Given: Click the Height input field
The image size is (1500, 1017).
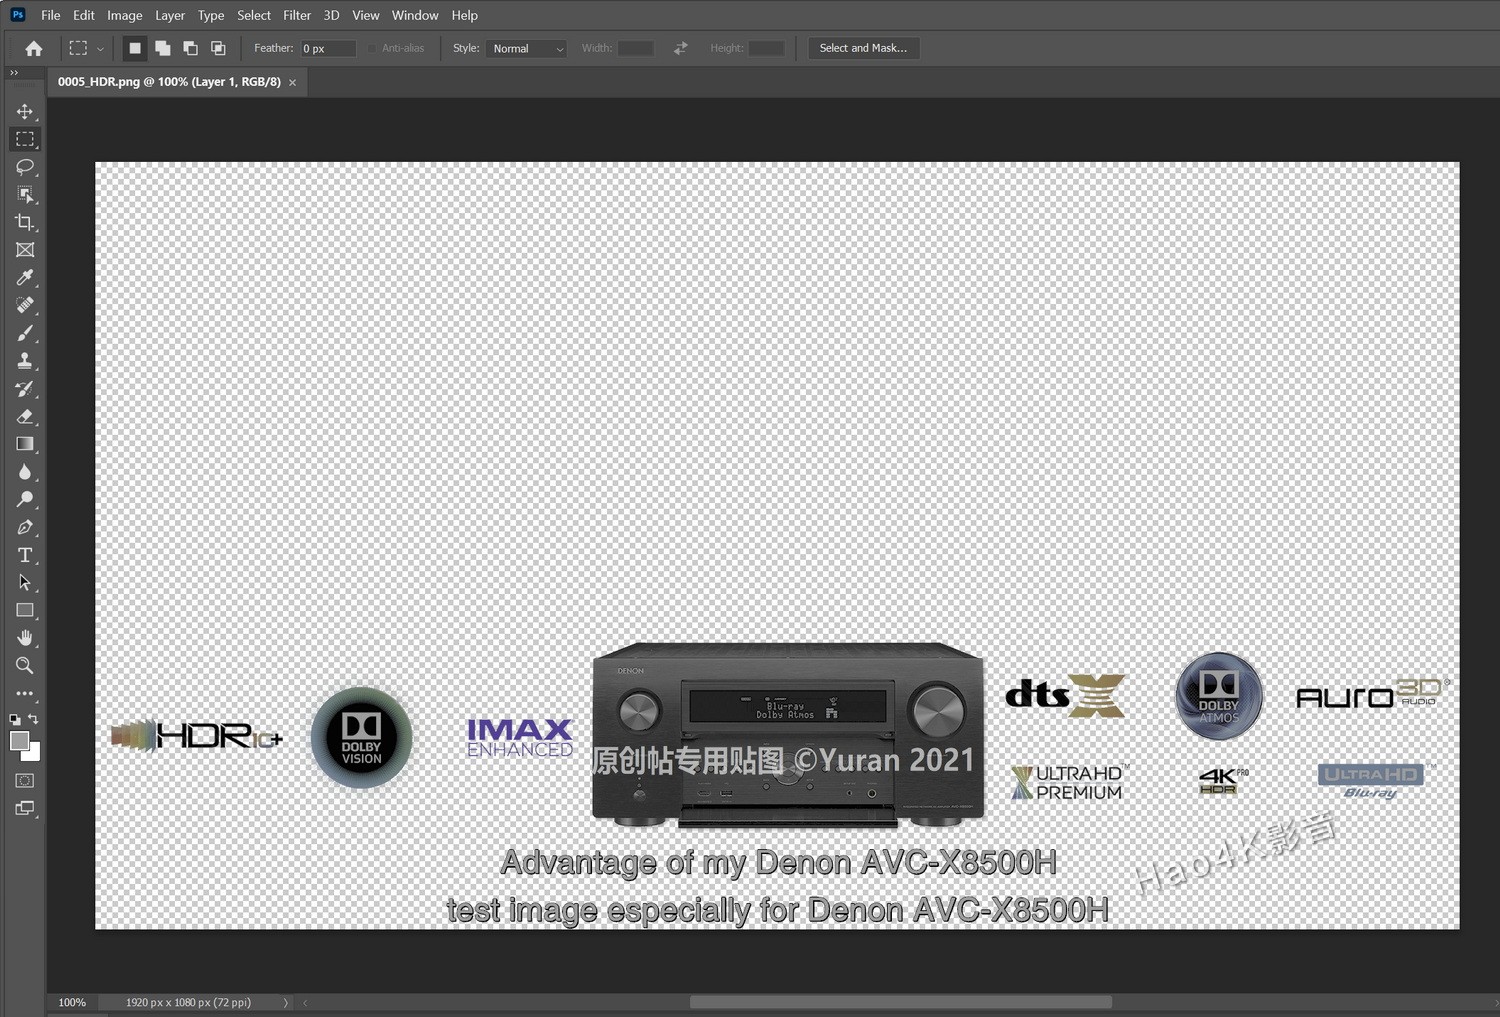Looking at the screenshot, I should pos(767,48).
